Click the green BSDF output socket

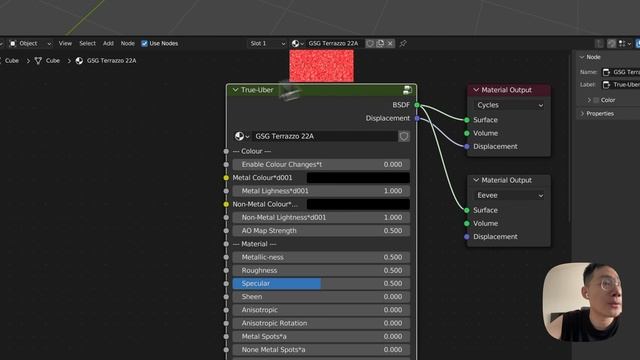point(417,105)
